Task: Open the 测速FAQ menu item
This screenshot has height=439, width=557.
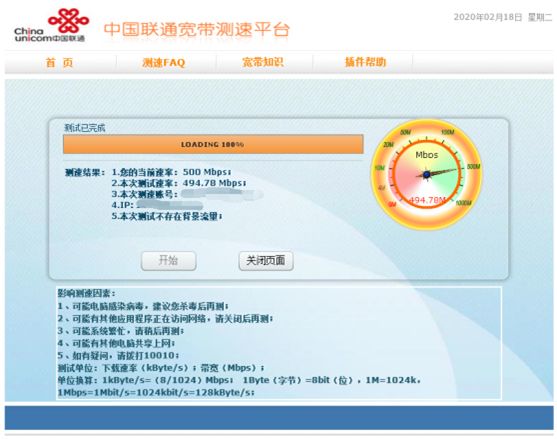Action: coord(164,63)
